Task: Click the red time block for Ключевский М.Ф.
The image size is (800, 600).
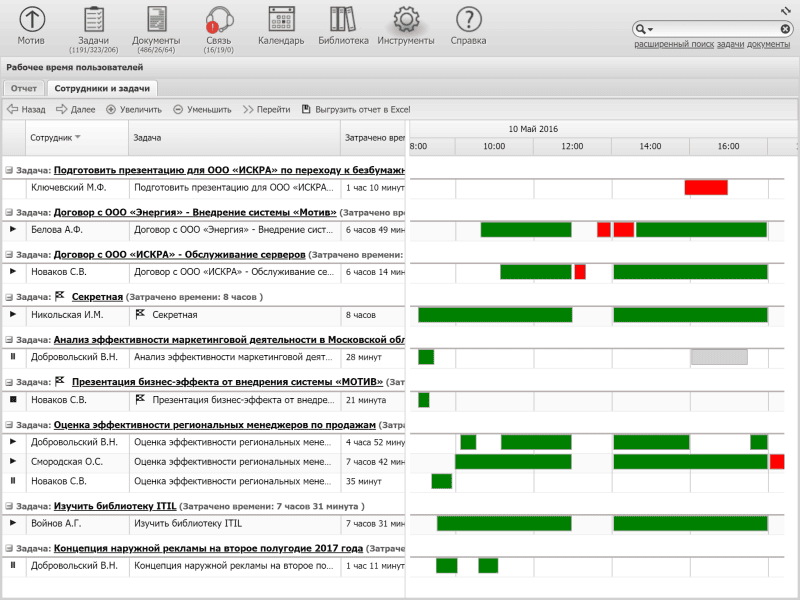Action: 706,187
